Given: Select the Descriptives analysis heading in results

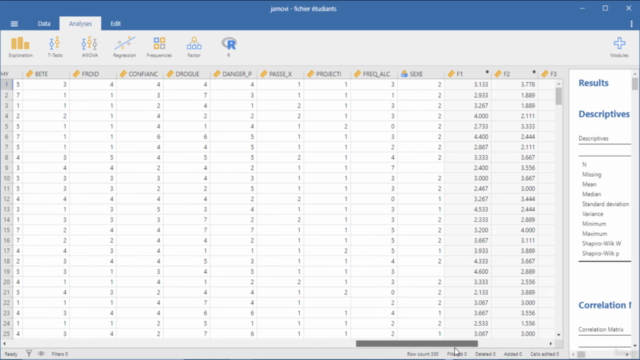Looking at the screenshot, I should (604, 114).
